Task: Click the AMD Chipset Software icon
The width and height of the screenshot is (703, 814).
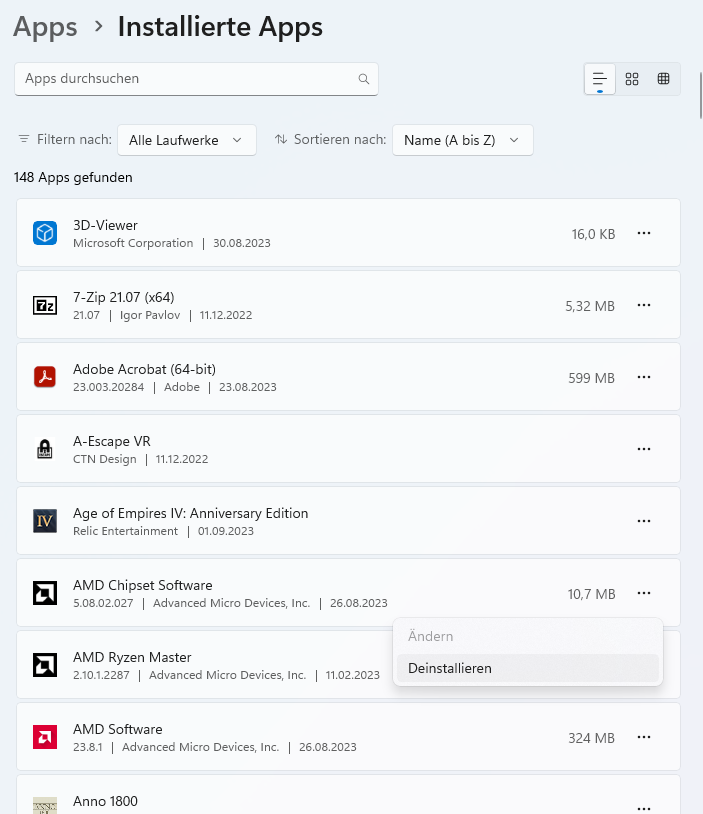Action: 45,593
